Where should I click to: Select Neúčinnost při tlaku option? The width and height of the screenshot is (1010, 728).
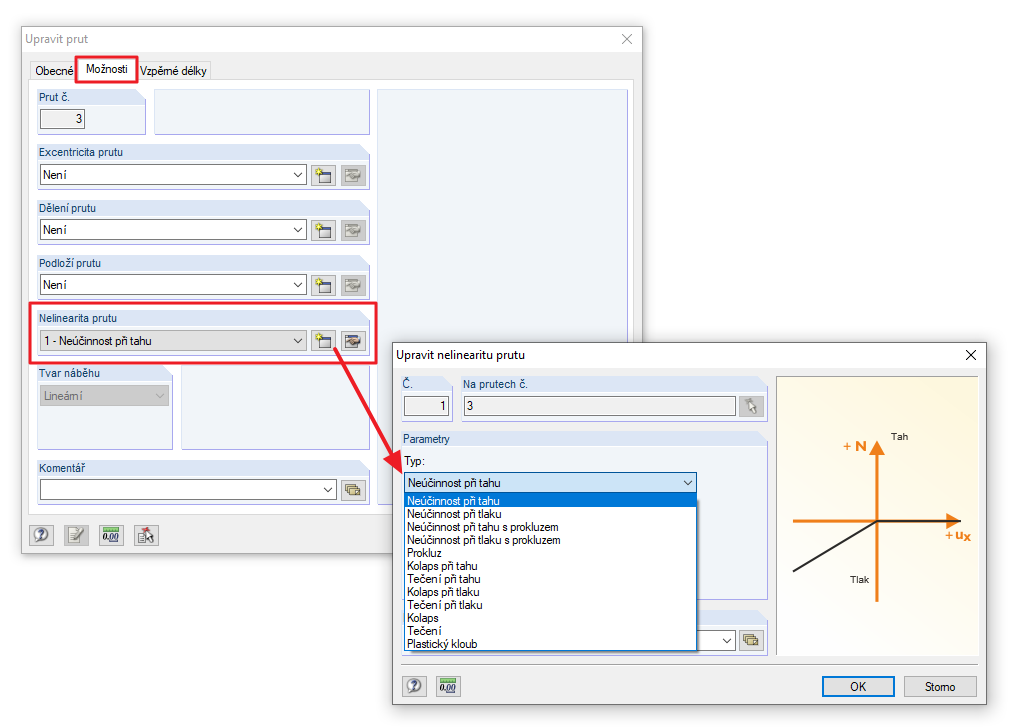tap(551, 514)
